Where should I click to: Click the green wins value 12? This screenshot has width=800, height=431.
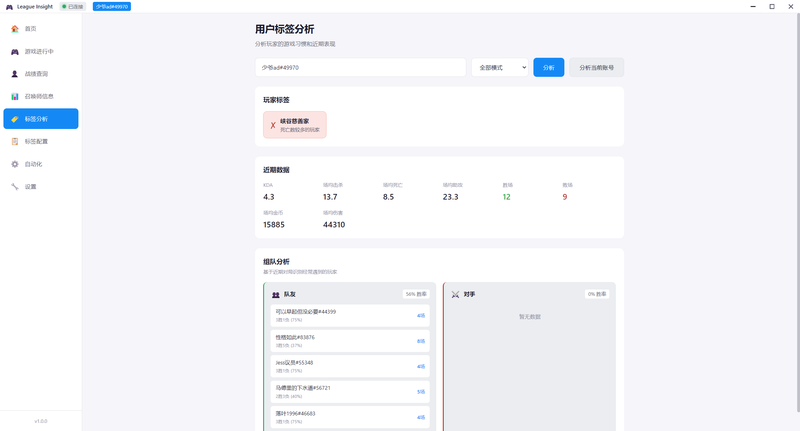click(x=506, y=197)
